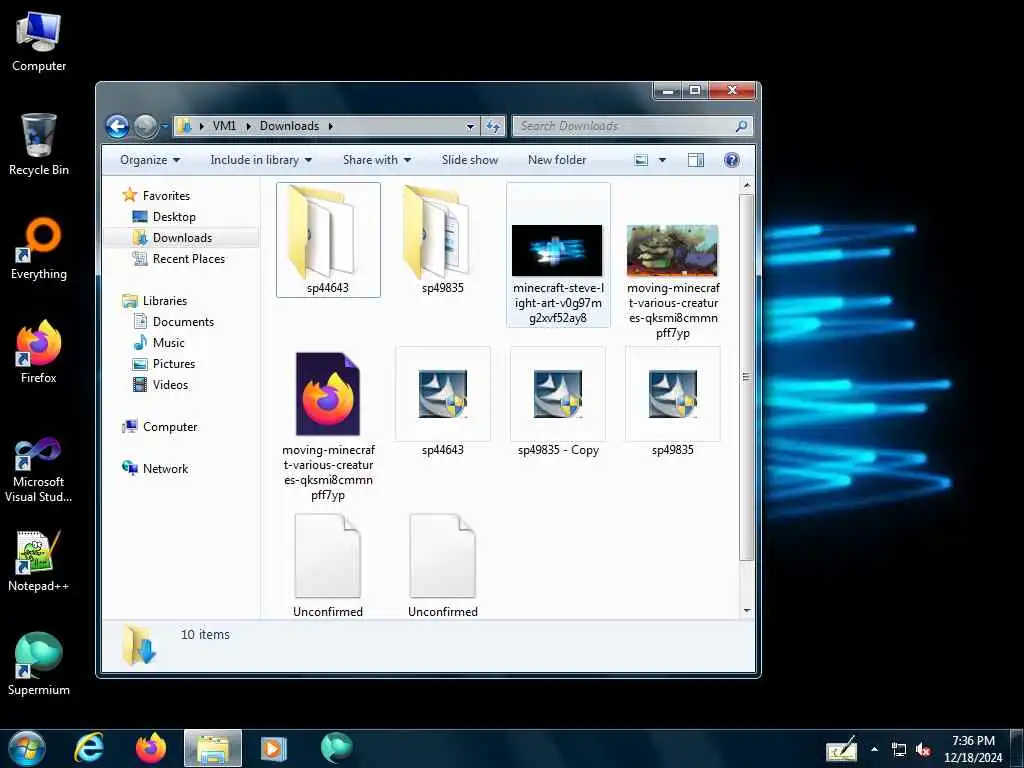Open the Pictures library

174,364
